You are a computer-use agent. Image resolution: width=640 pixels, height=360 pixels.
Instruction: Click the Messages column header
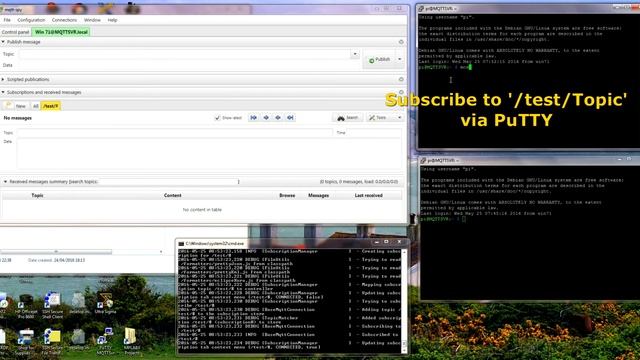318,196
